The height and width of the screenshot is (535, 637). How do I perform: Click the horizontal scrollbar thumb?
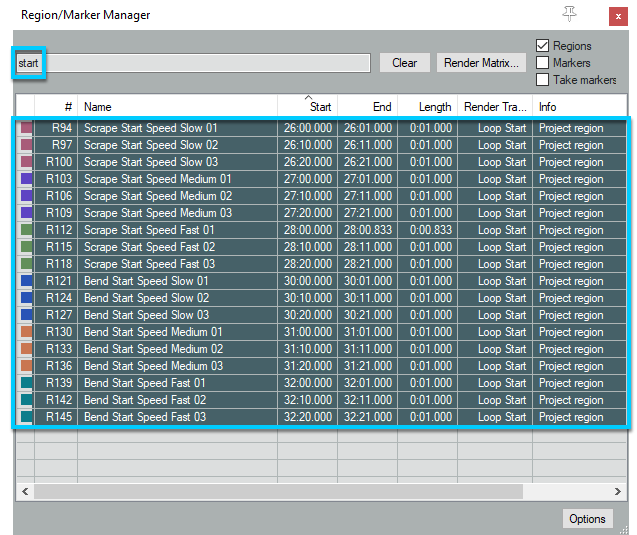[x=278, y=492]
